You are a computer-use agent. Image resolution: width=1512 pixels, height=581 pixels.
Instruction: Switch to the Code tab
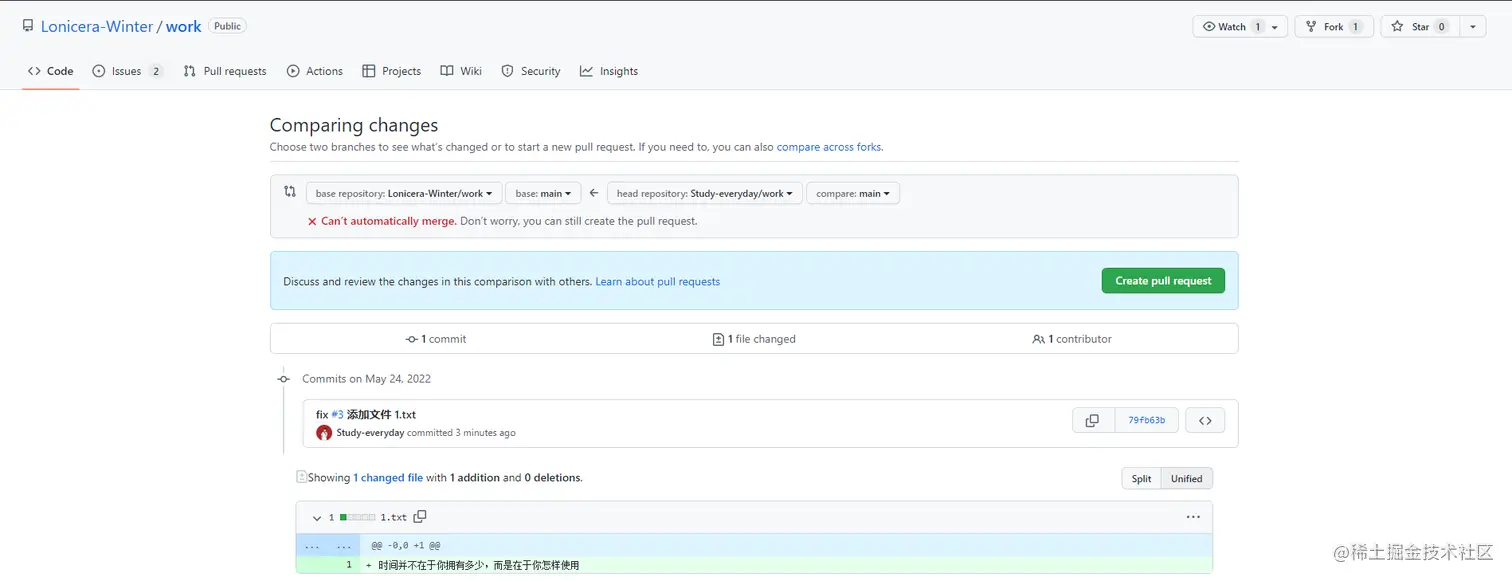(x=51, y=71)
